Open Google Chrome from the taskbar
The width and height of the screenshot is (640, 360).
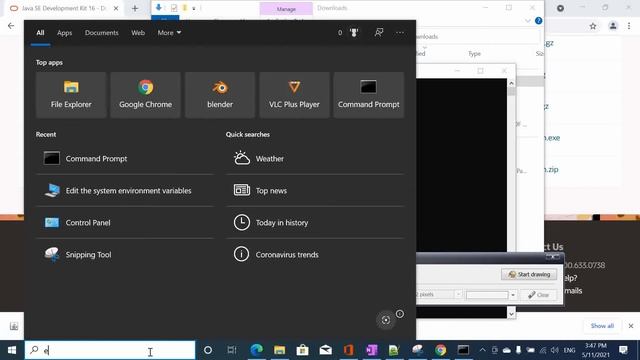440,350
